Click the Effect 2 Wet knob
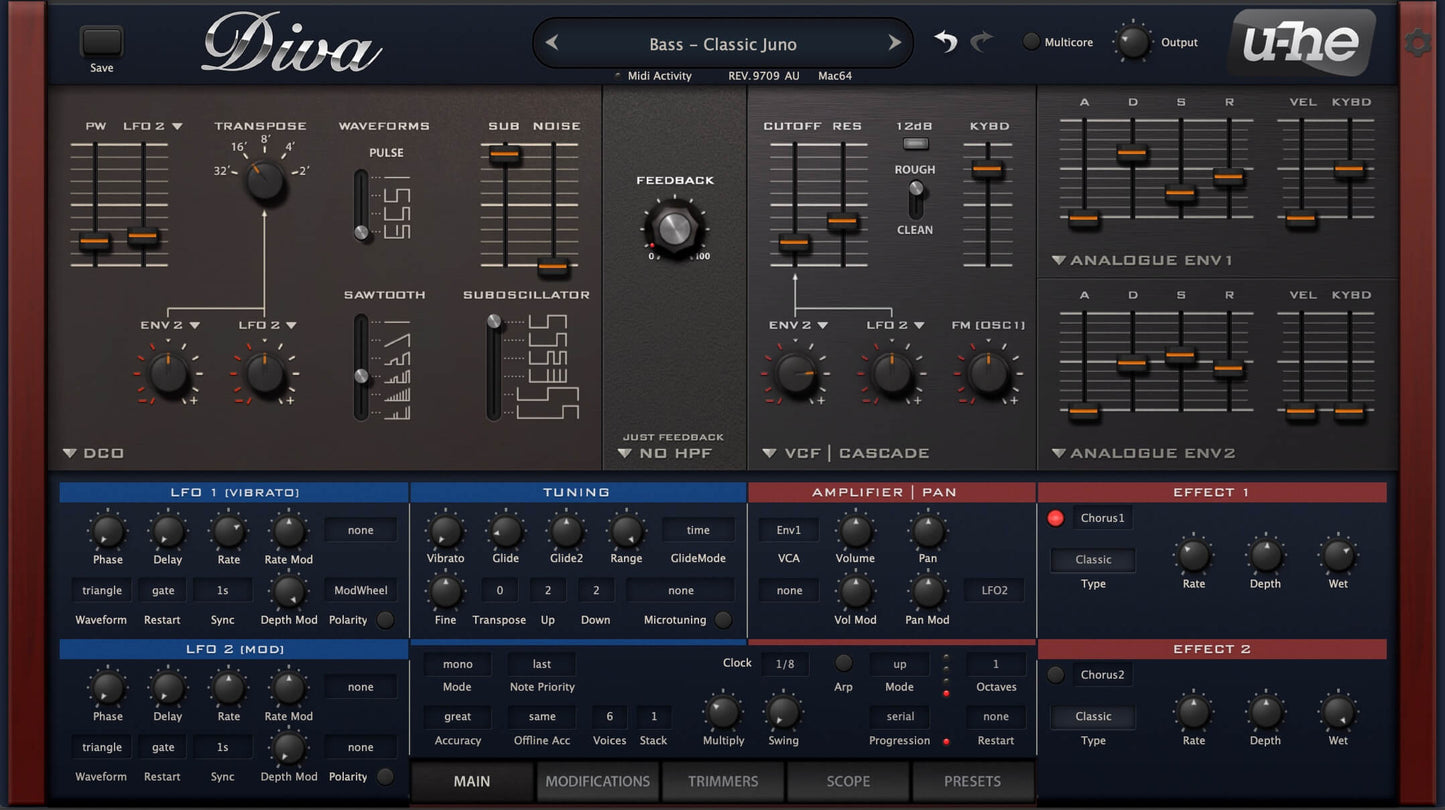Viewport: 1445px width, 810px height. [x=1338, y=711]
